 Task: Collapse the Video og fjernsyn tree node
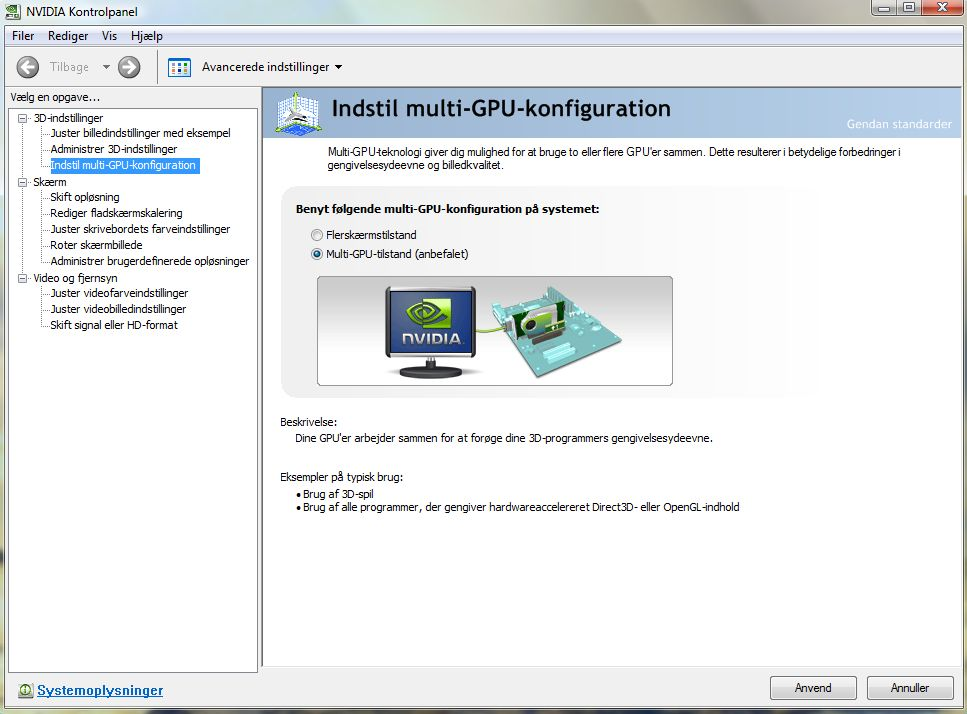point(23,278)
